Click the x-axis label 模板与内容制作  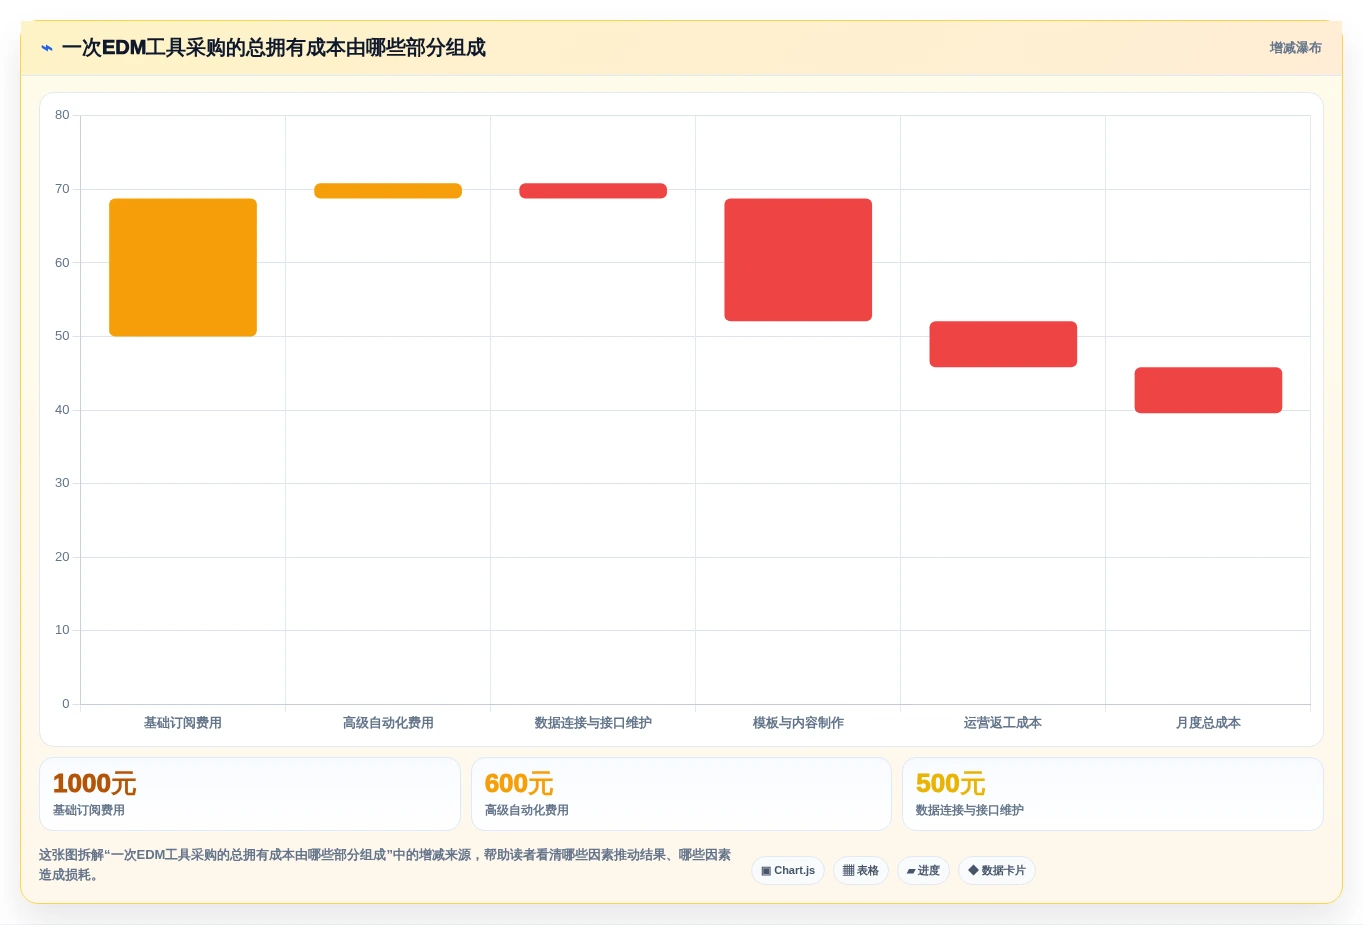tap(798, 723)
